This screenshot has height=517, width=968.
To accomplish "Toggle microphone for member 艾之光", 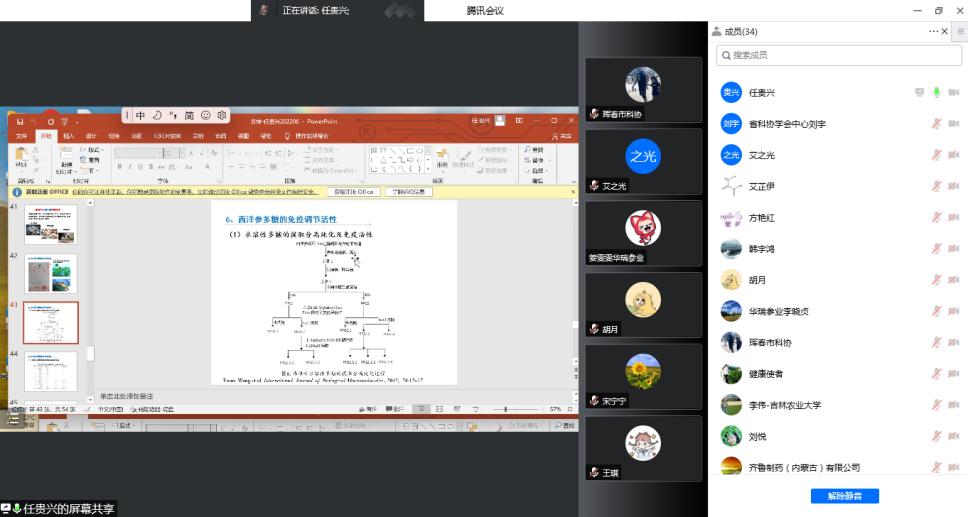I will tap(937, 155).
